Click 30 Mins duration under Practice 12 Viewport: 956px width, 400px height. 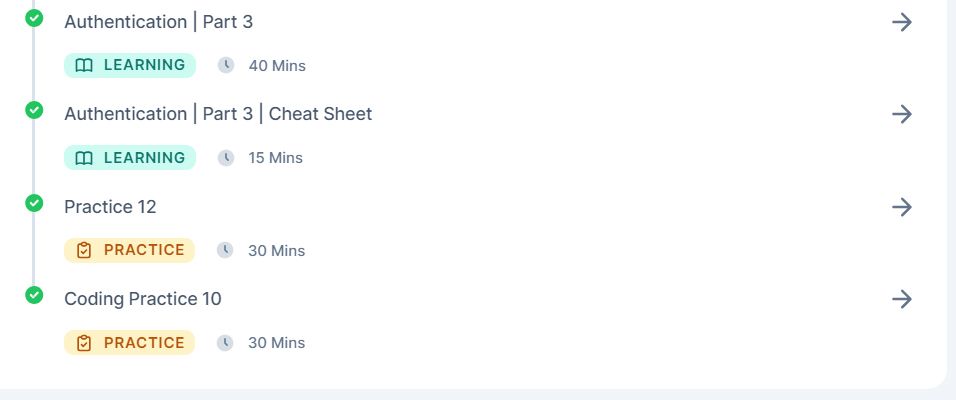tap(276, 251)
